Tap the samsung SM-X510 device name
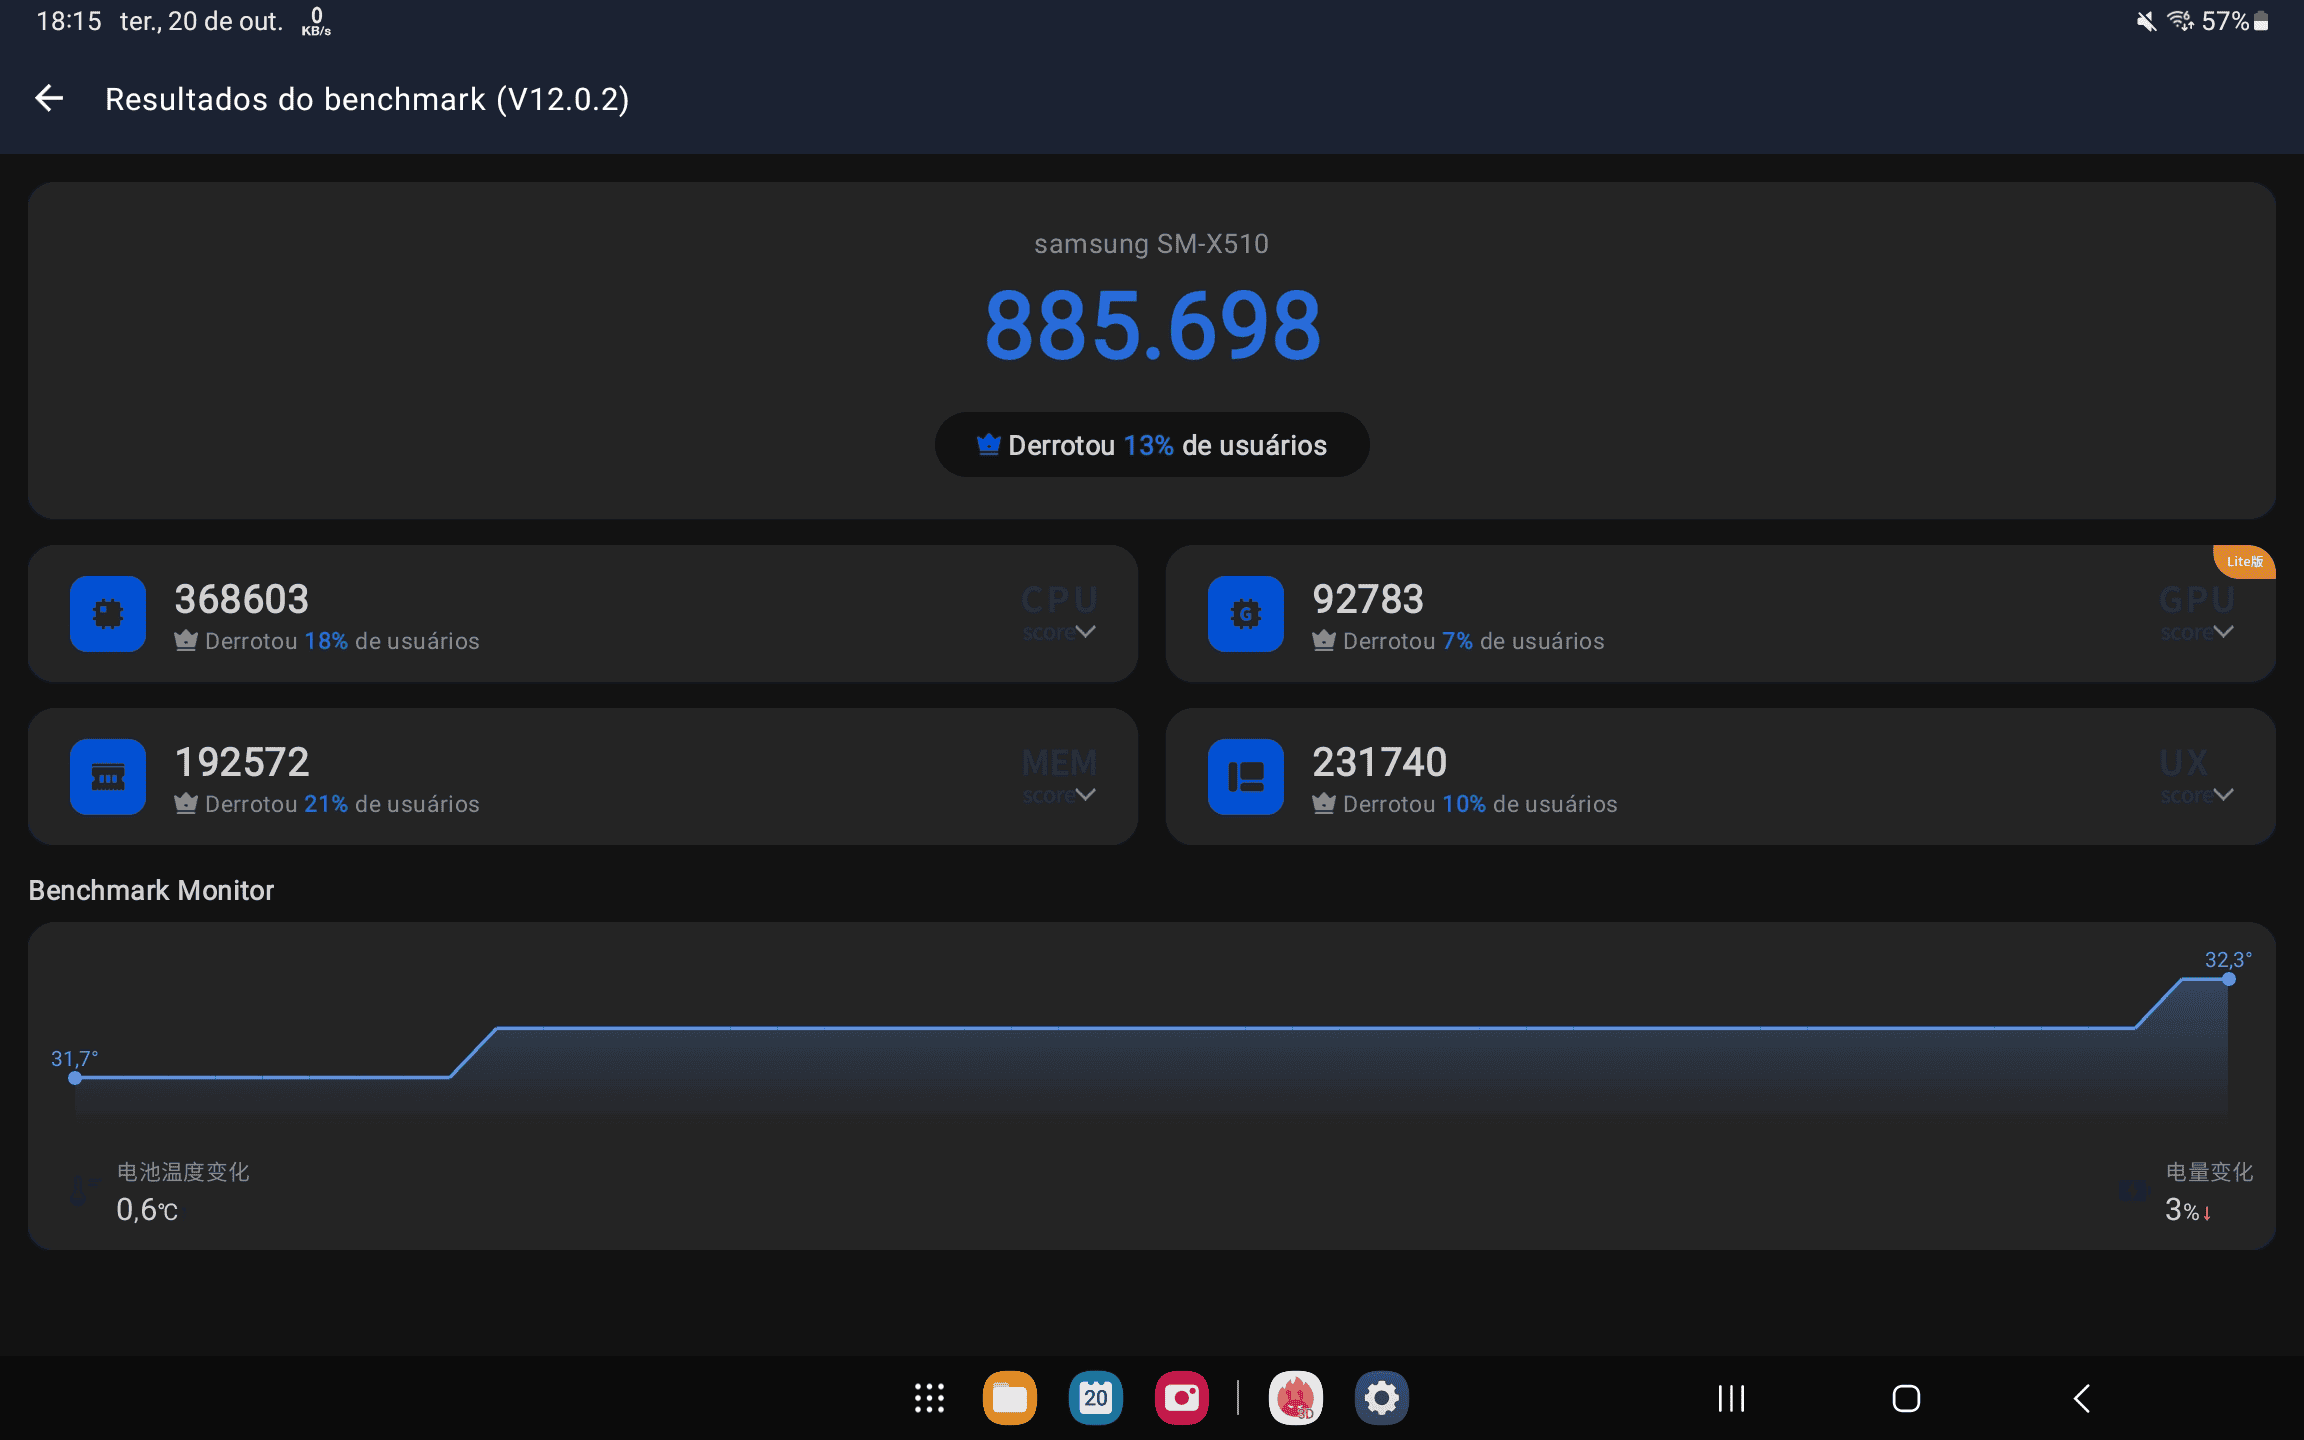This screenshot has height=1440, width=2304. (x=1152, y=244)
